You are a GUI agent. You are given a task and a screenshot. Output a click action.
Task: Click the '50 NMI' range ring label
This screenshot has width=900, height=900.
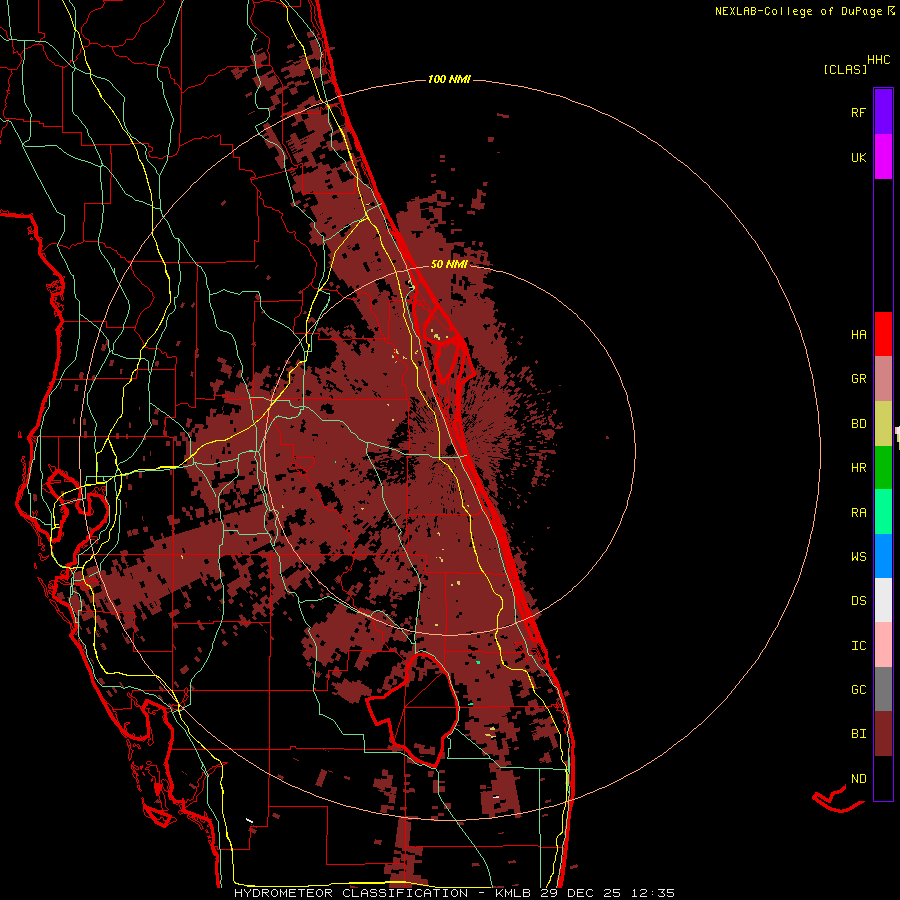tap(449, 264)
